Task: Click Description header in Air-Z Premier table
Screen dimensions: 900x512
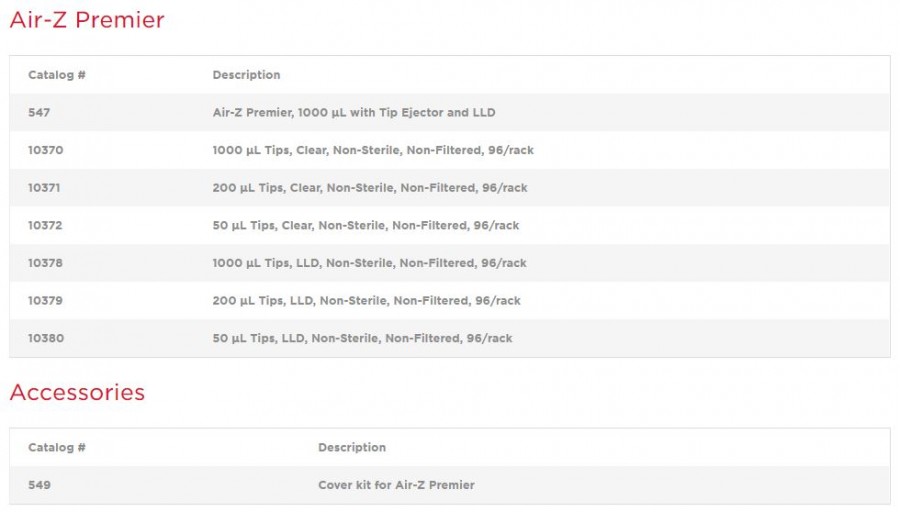Action: click(x=246, y=75)
